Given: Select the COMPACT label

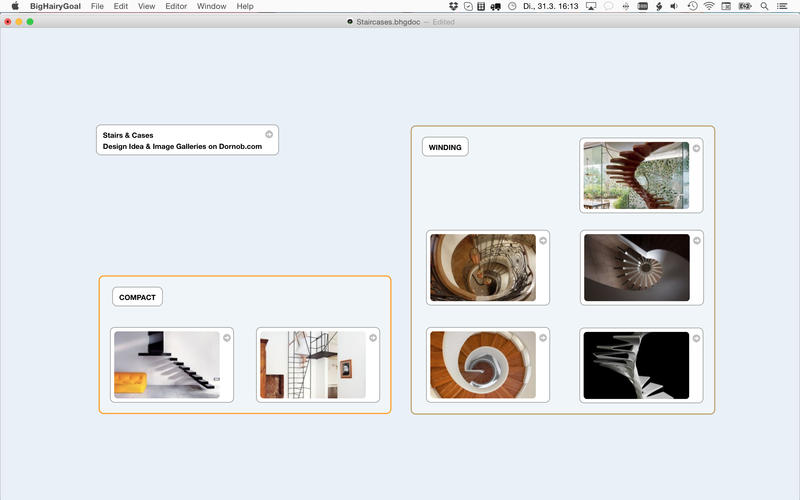Looking at the screenshot, I should pyautogui.click(x=137, y=297).
